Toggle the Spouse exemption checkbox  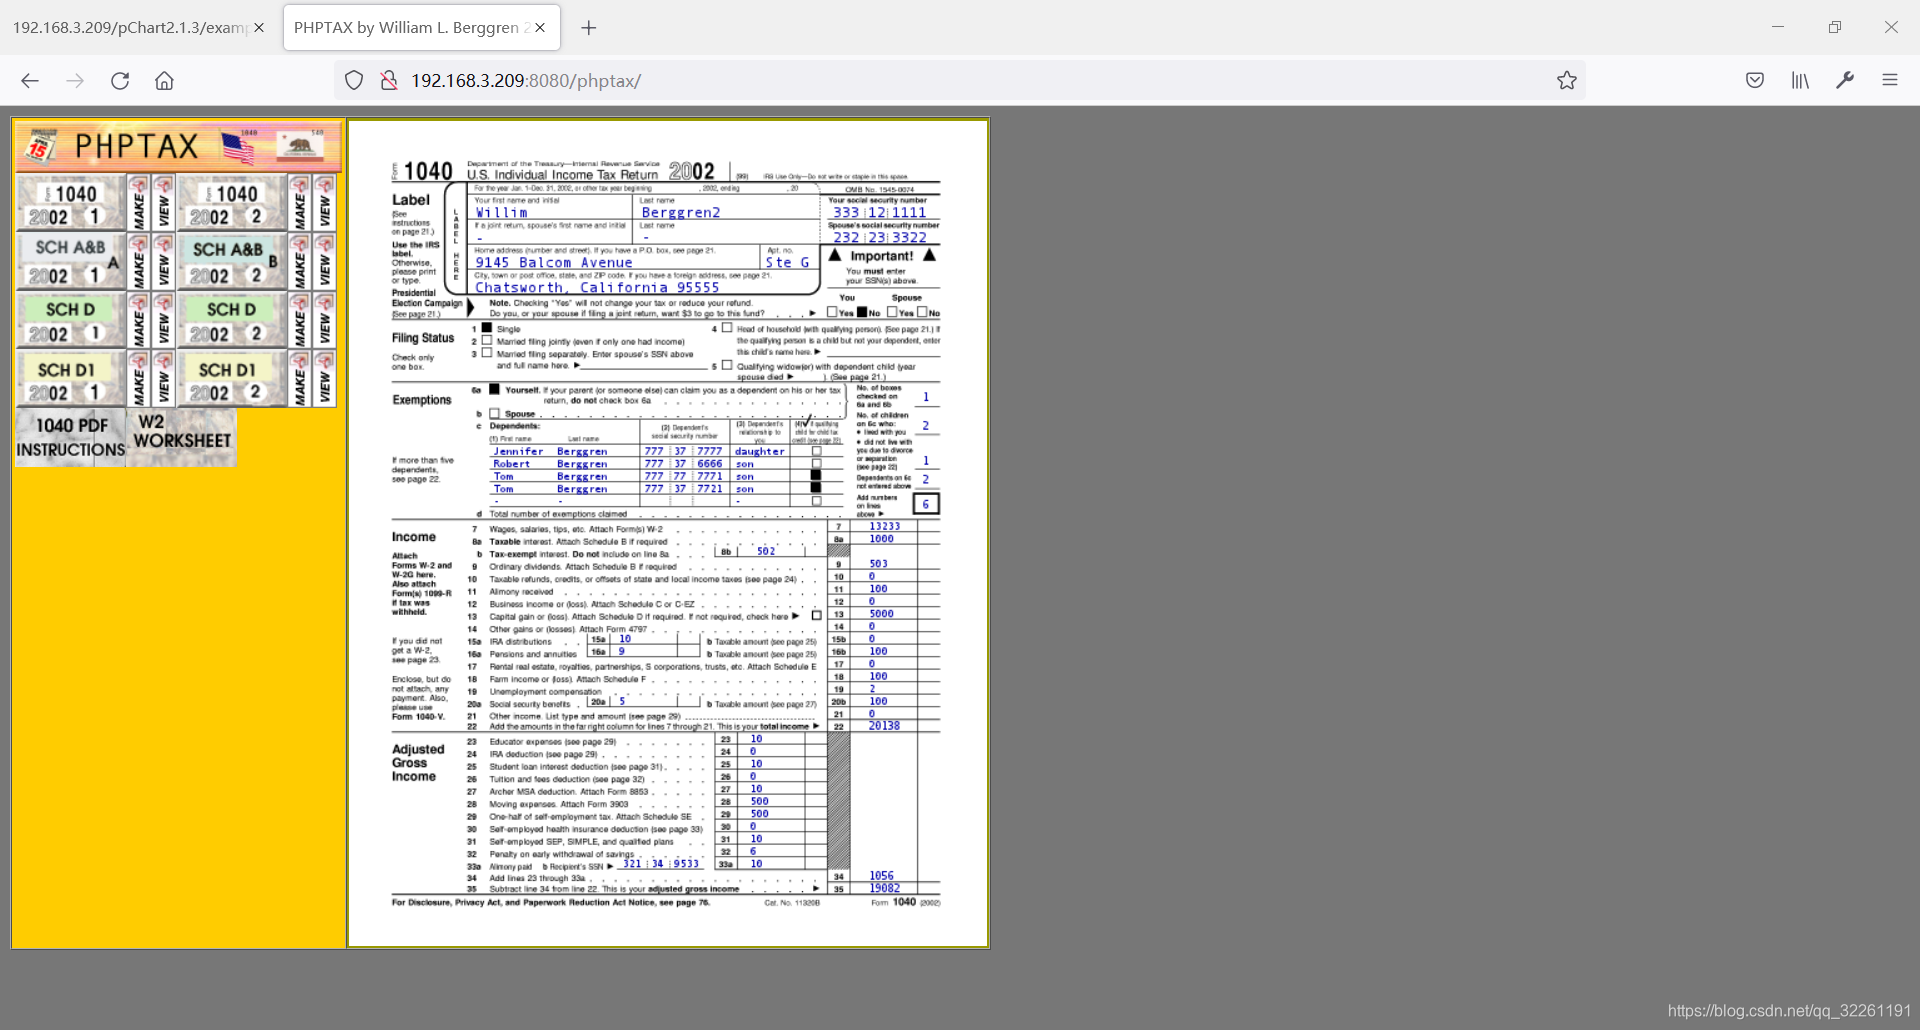point(494,413)
